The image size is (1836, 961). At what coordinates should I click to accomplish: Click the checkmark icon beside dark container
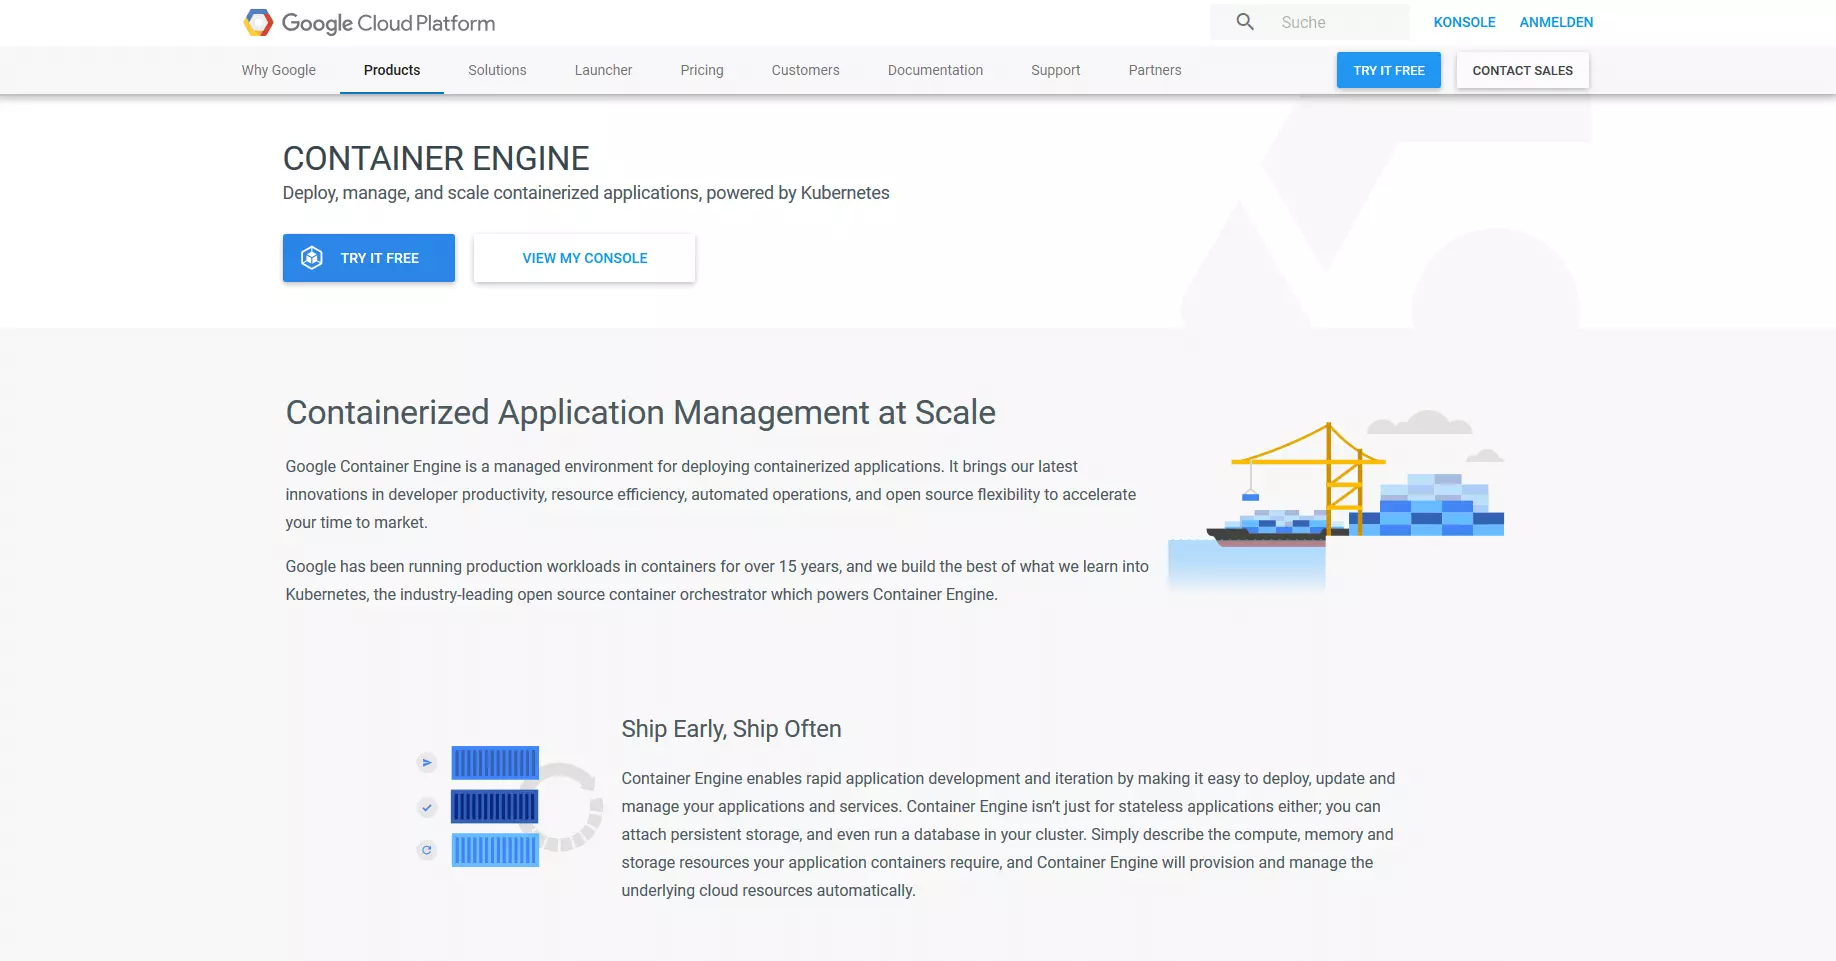click(x=427, y=807)
